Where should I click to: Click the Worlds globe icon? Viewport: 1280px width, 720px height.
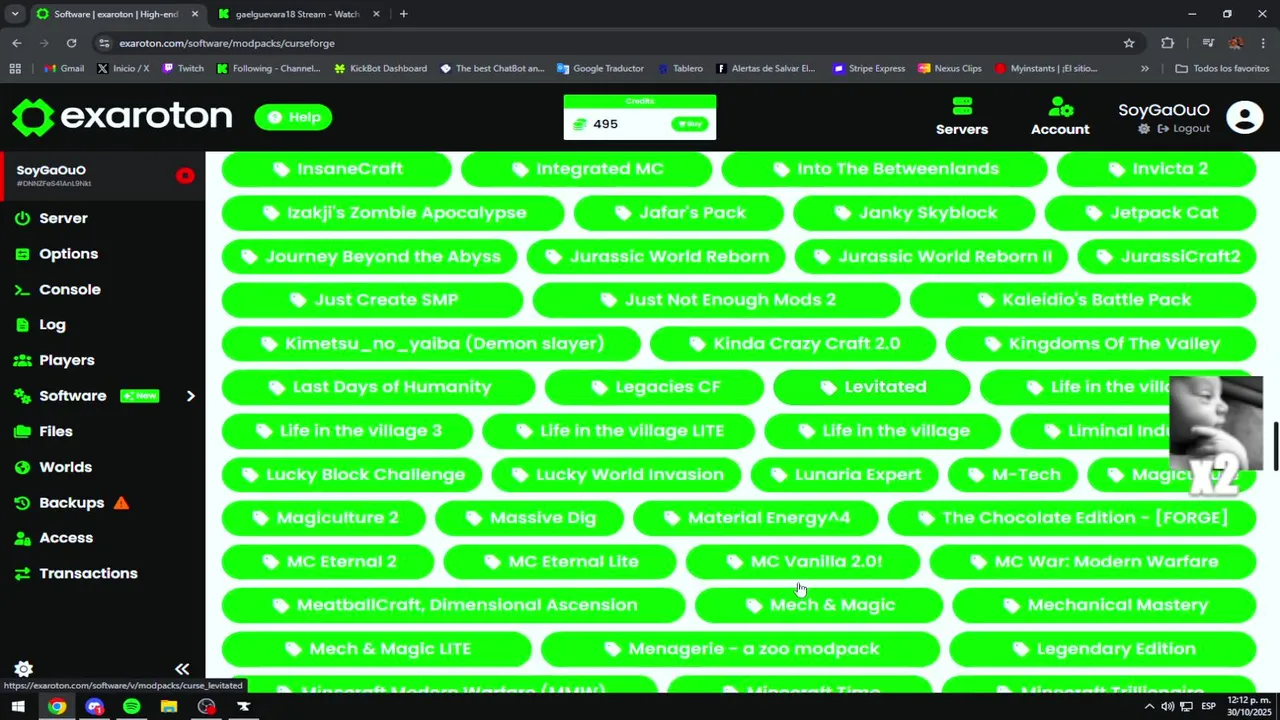coord(22,467)
